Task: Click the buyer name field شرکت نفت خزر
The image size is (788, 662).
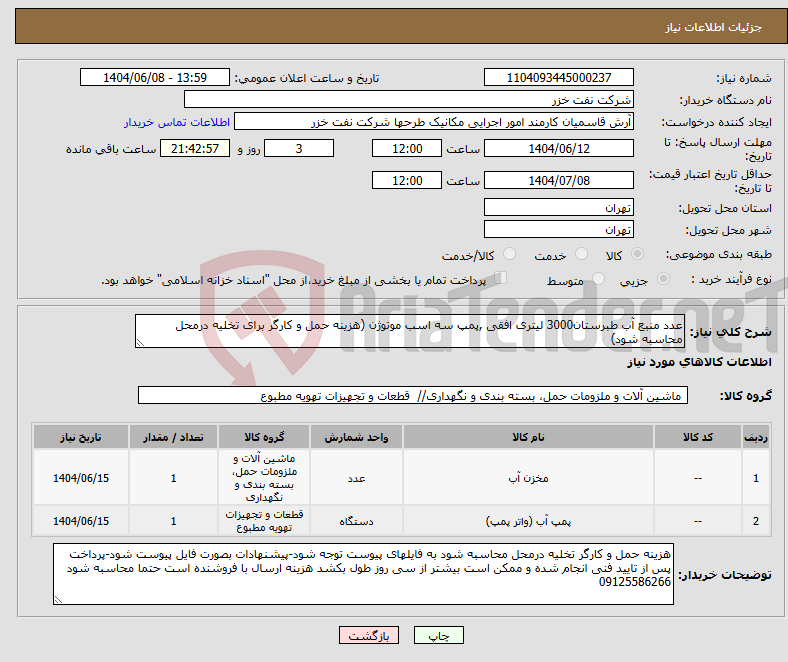Action: [409, 100]
